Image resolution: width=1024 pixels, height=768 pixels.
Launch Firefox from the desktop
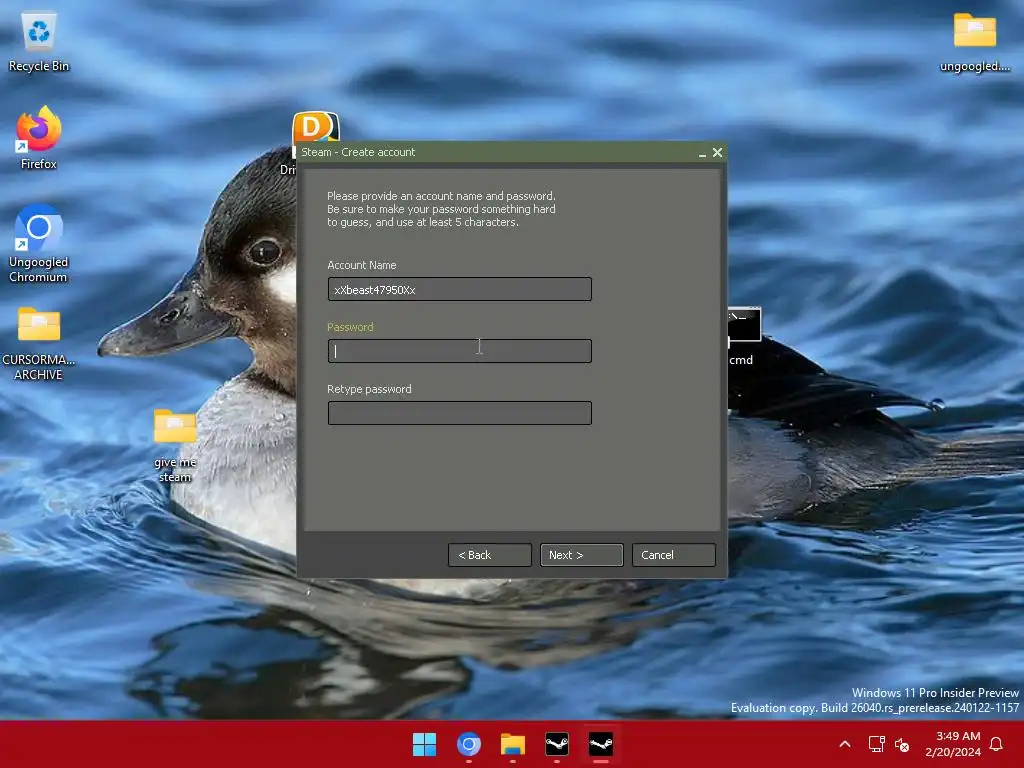click(x=39, y=138)
